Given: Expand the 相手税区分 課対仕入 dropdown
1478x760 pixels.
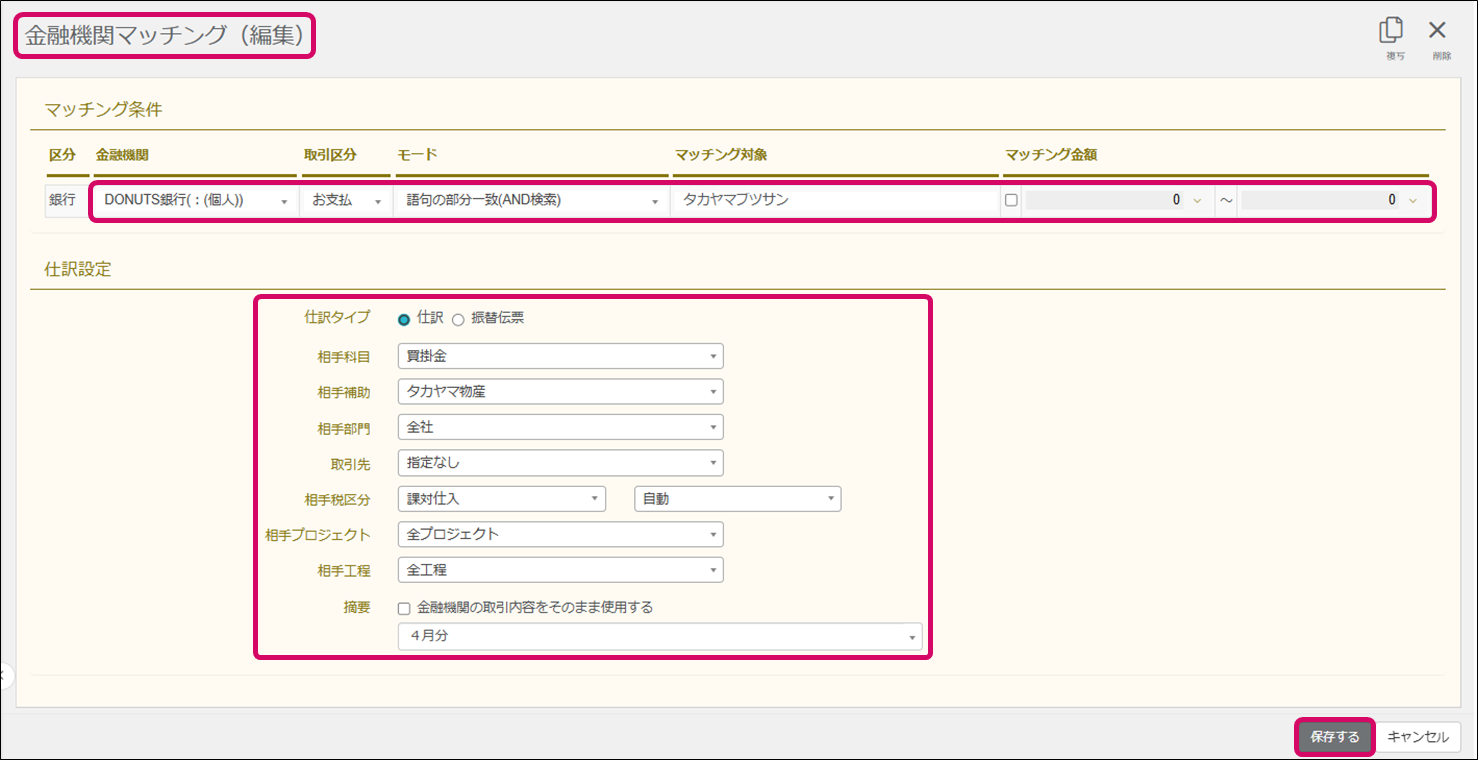Looking at the screenshot, I should coord(501,499).
